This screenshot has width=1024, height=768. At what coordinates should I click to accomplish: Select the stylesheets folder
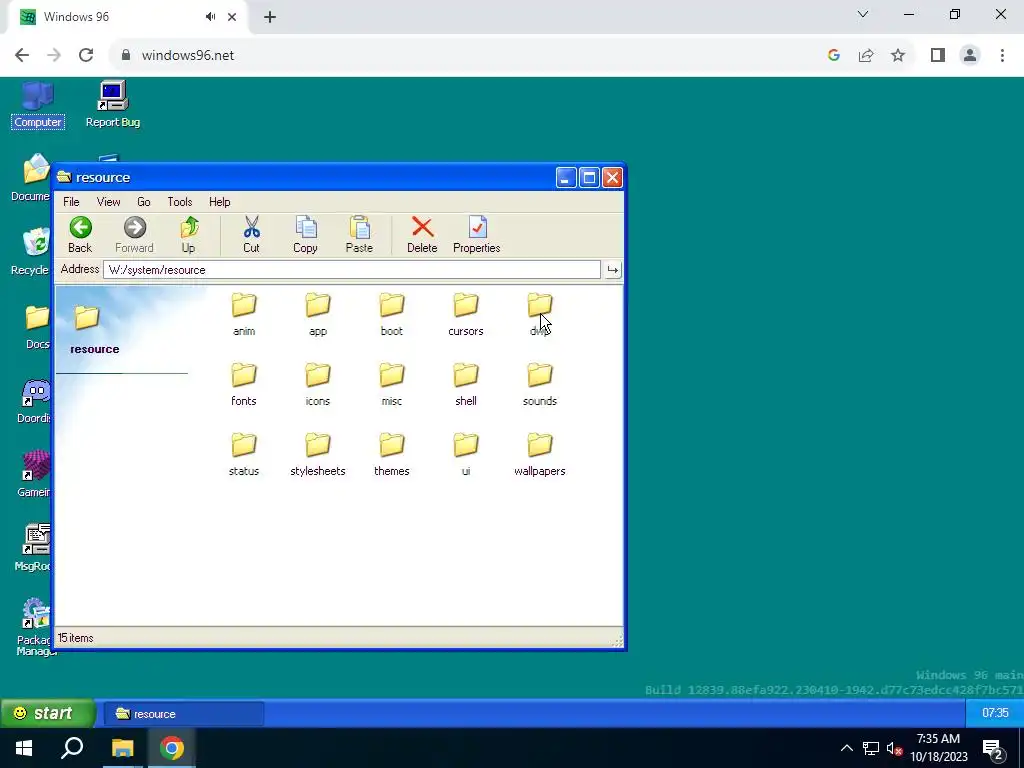click(x=318, y=454)
